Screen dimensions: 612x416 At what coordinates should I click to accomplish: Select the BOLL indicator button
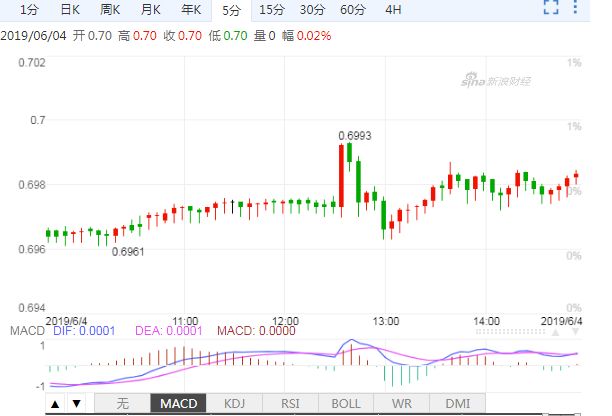pos(346,404)
